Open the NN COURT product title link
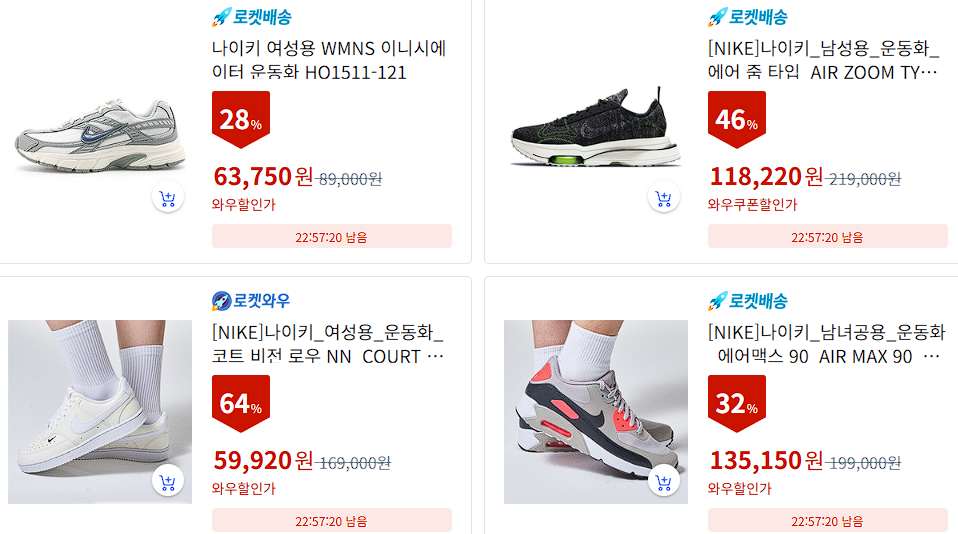 [x=327, y=344]
